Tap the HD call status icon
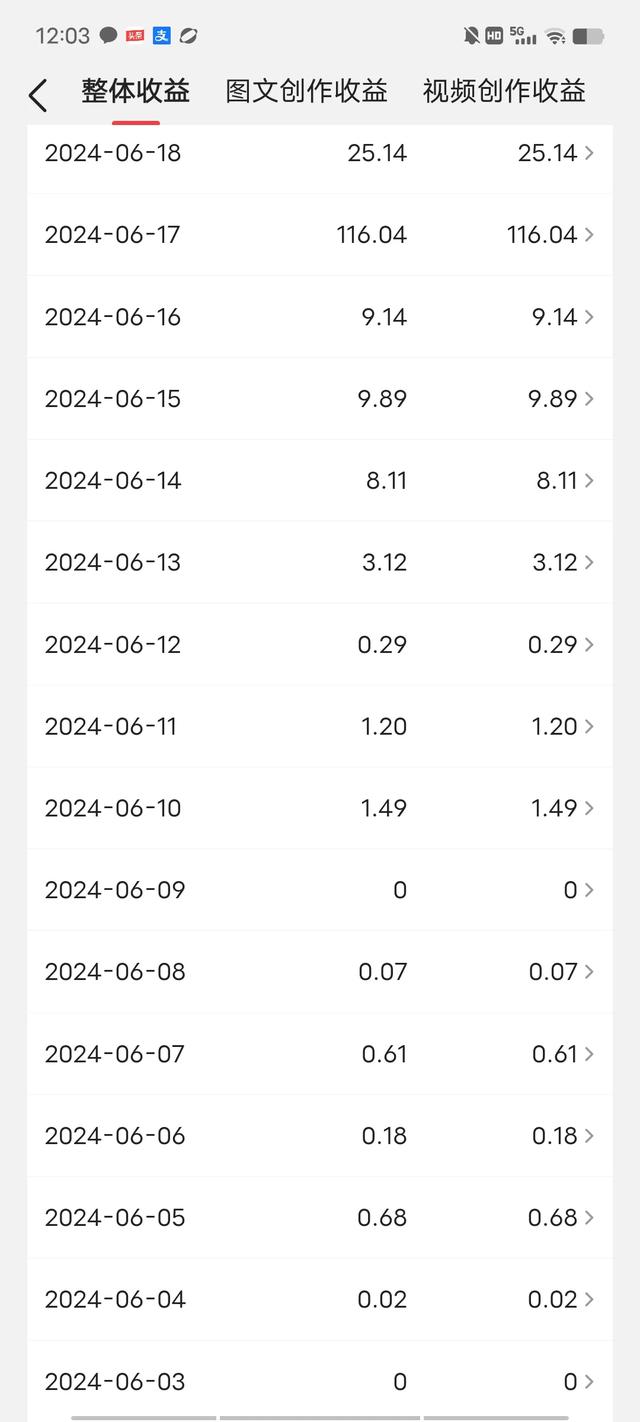Viewport: 640px width, 1422px height. click(494, 35)
